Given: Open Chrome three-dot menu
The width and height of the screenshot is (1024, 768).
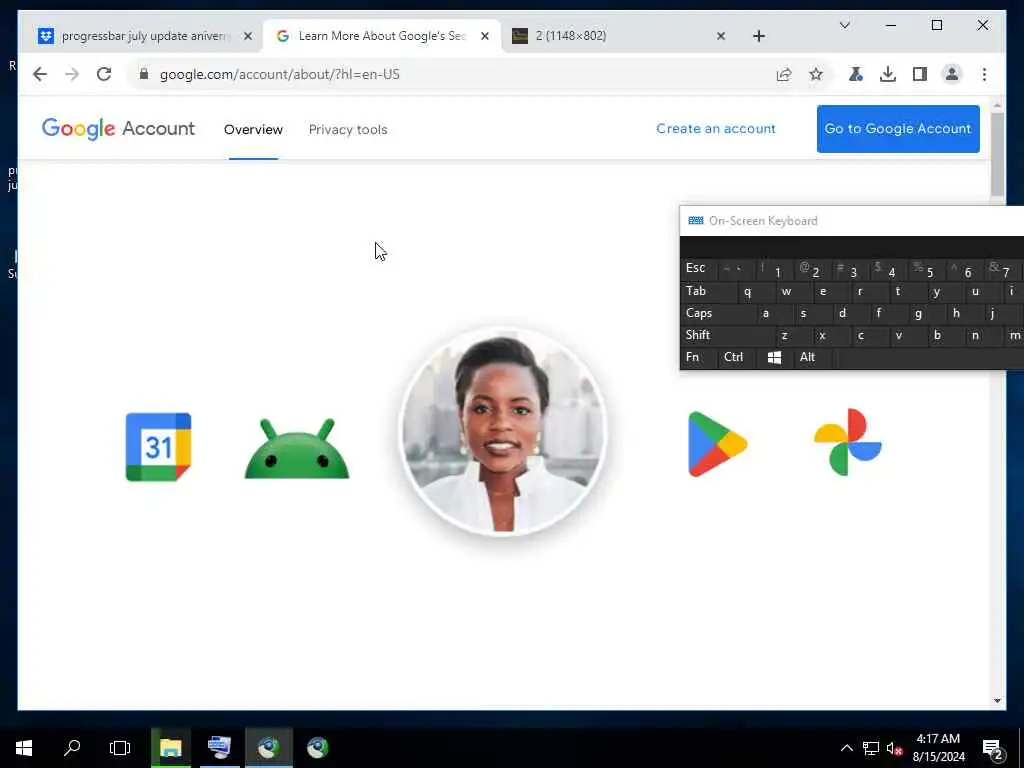Looking at the screenshot, I should click(x=984, y=74).
